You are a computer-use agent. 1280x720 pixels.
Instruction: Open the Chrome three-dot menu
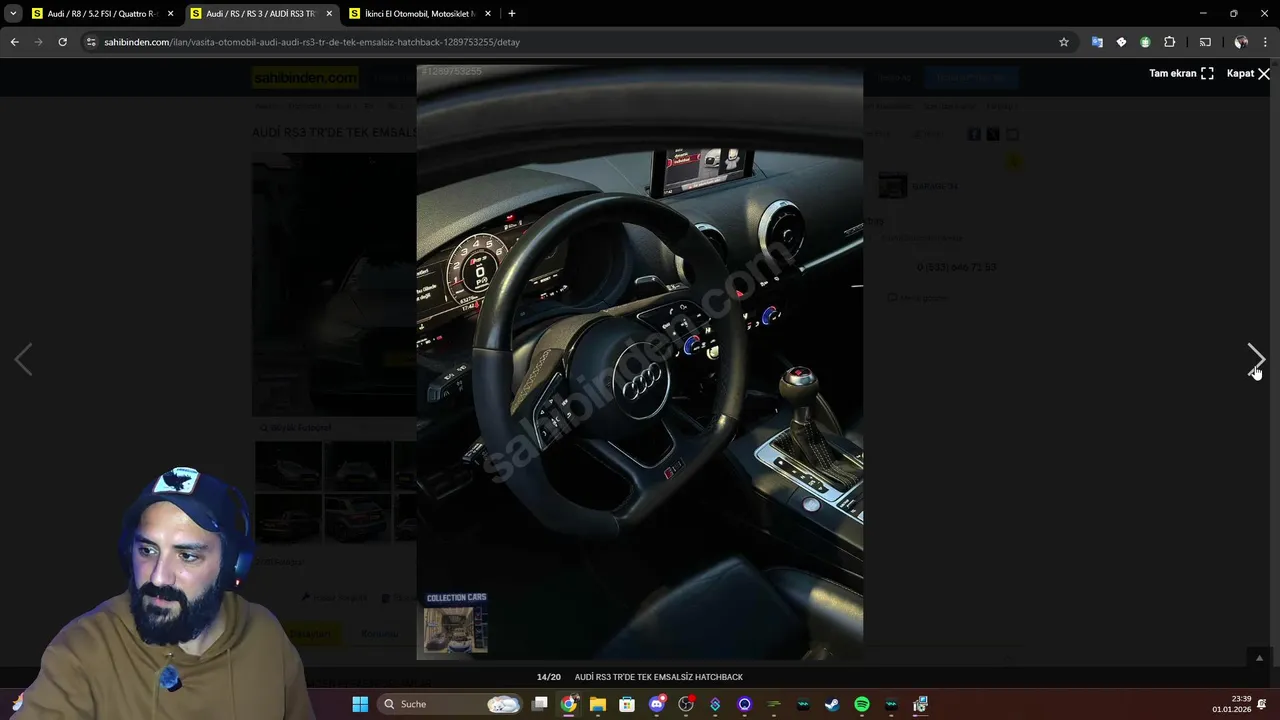tap(1266, 42)
